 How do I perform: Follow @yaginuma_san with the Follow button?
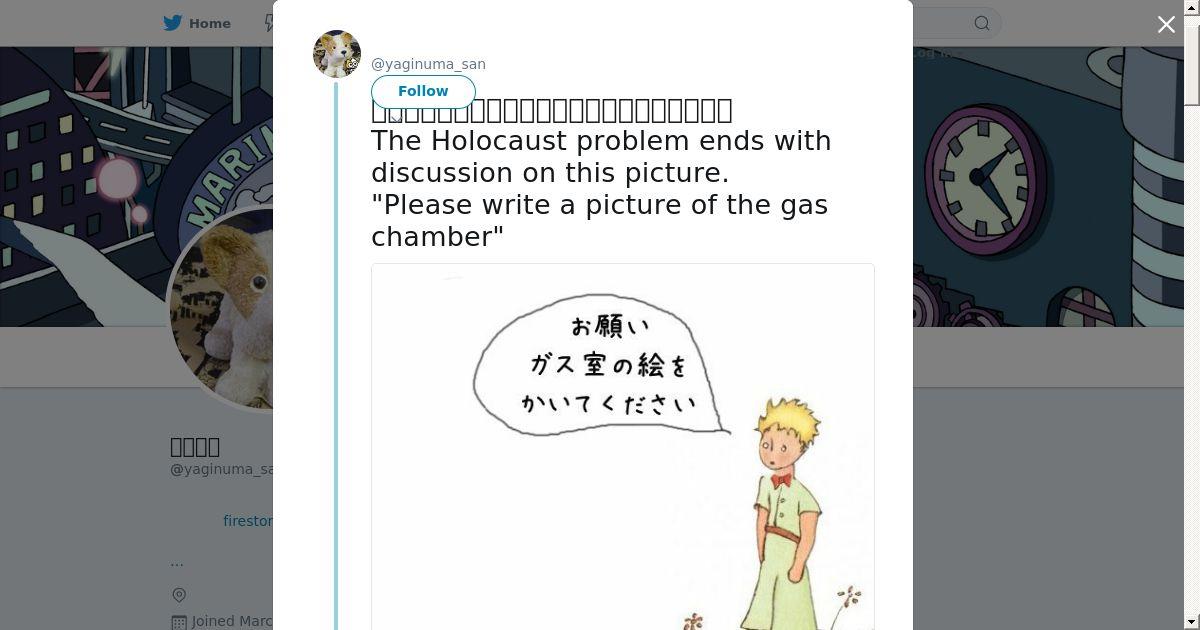423,91
